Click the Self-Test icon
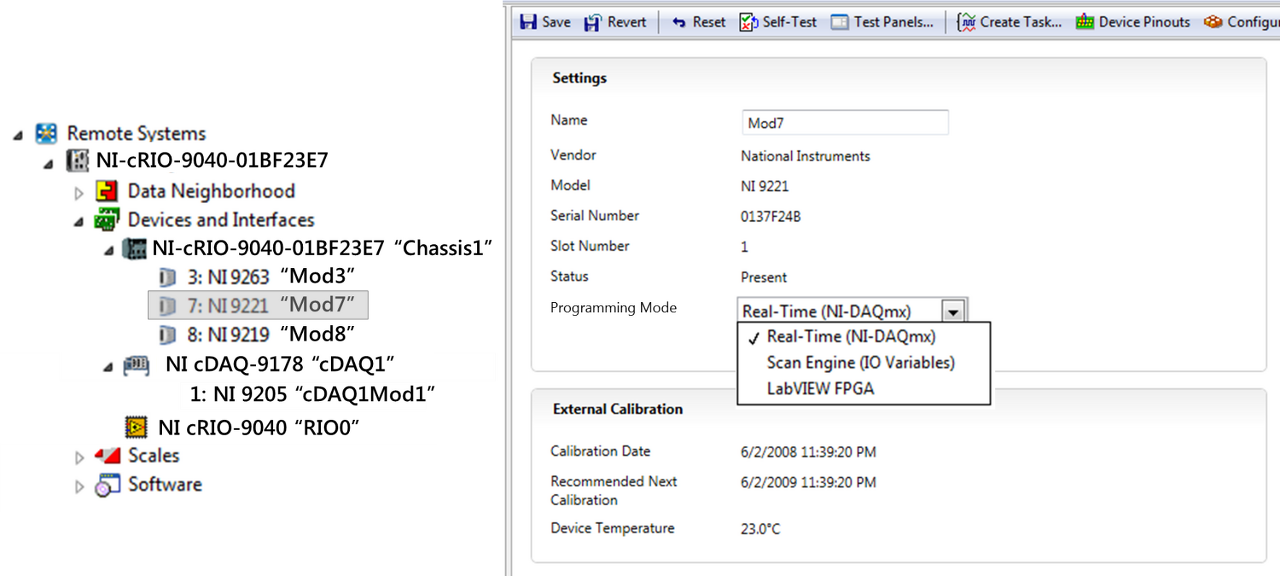Image resolution: width=1280 pixels, height=576 pixels. tap(749, 22)
